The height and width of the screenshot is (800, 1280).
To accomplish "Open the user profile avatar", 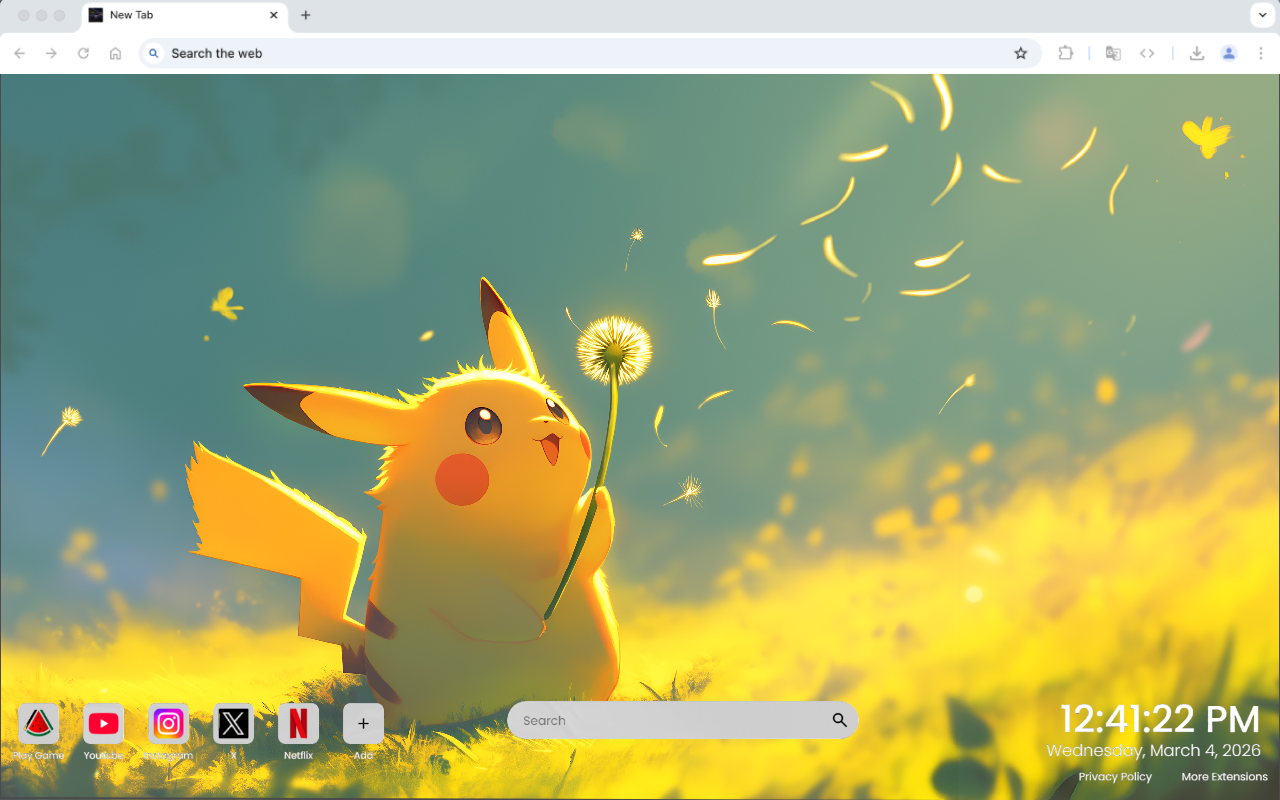I will tap(1229, 53).
